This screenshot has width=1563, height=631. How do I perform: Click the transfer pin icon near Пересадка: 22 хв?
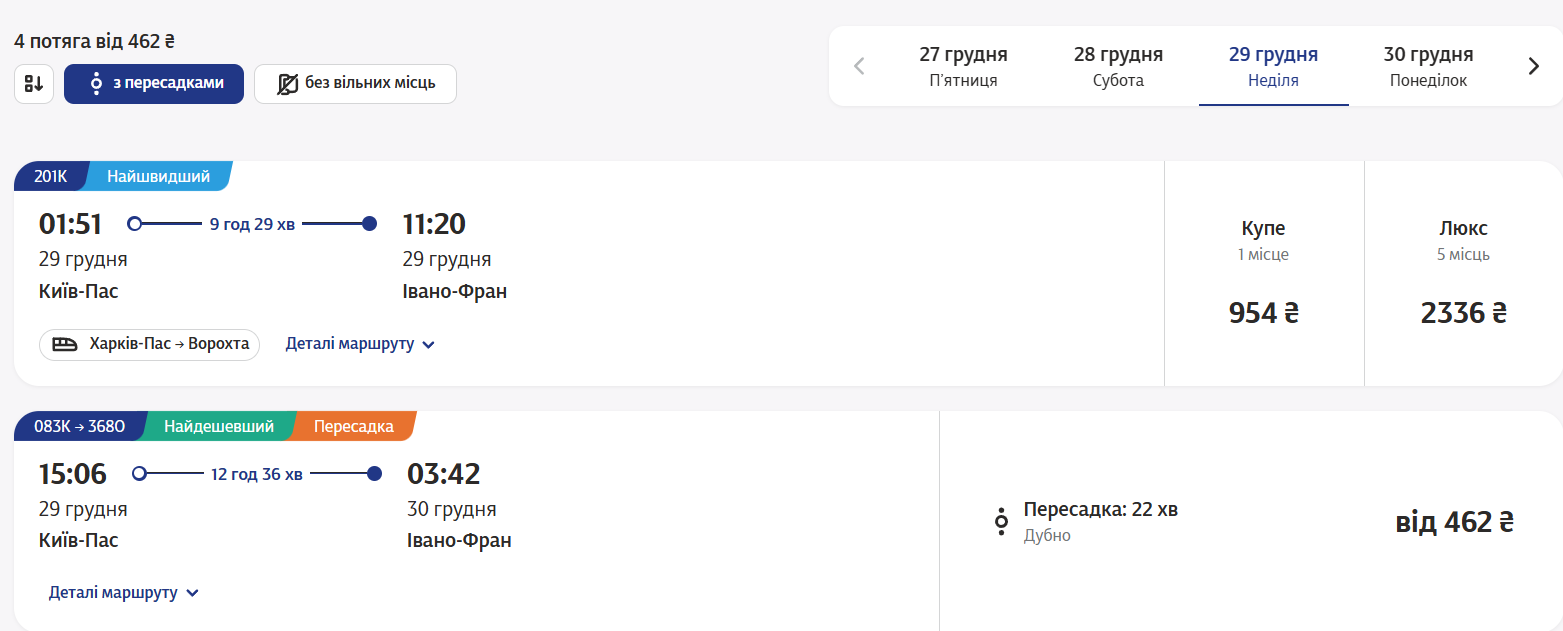[1001, 521]
